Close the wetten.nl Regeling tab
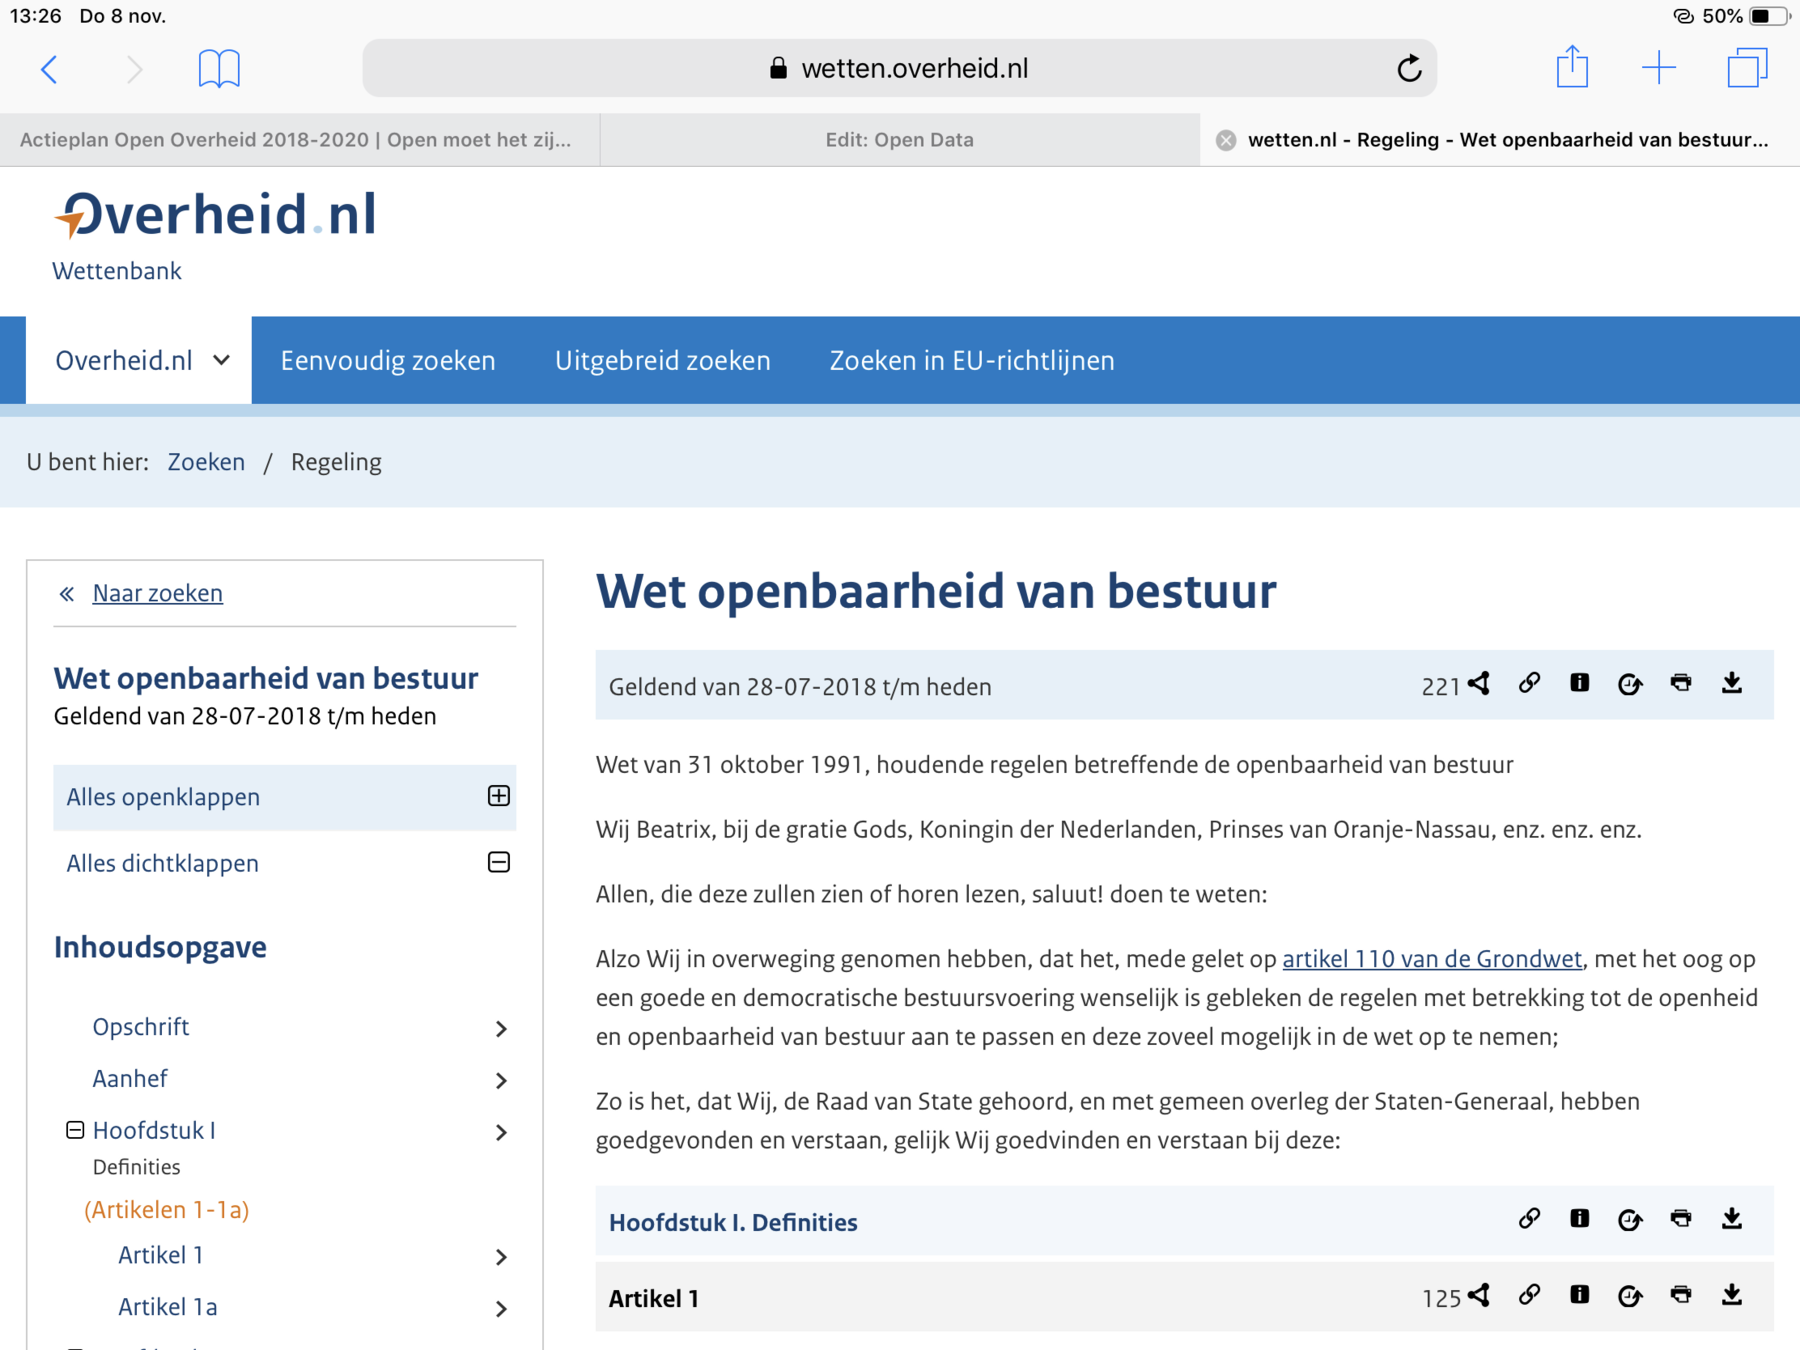 (1226, 140)
